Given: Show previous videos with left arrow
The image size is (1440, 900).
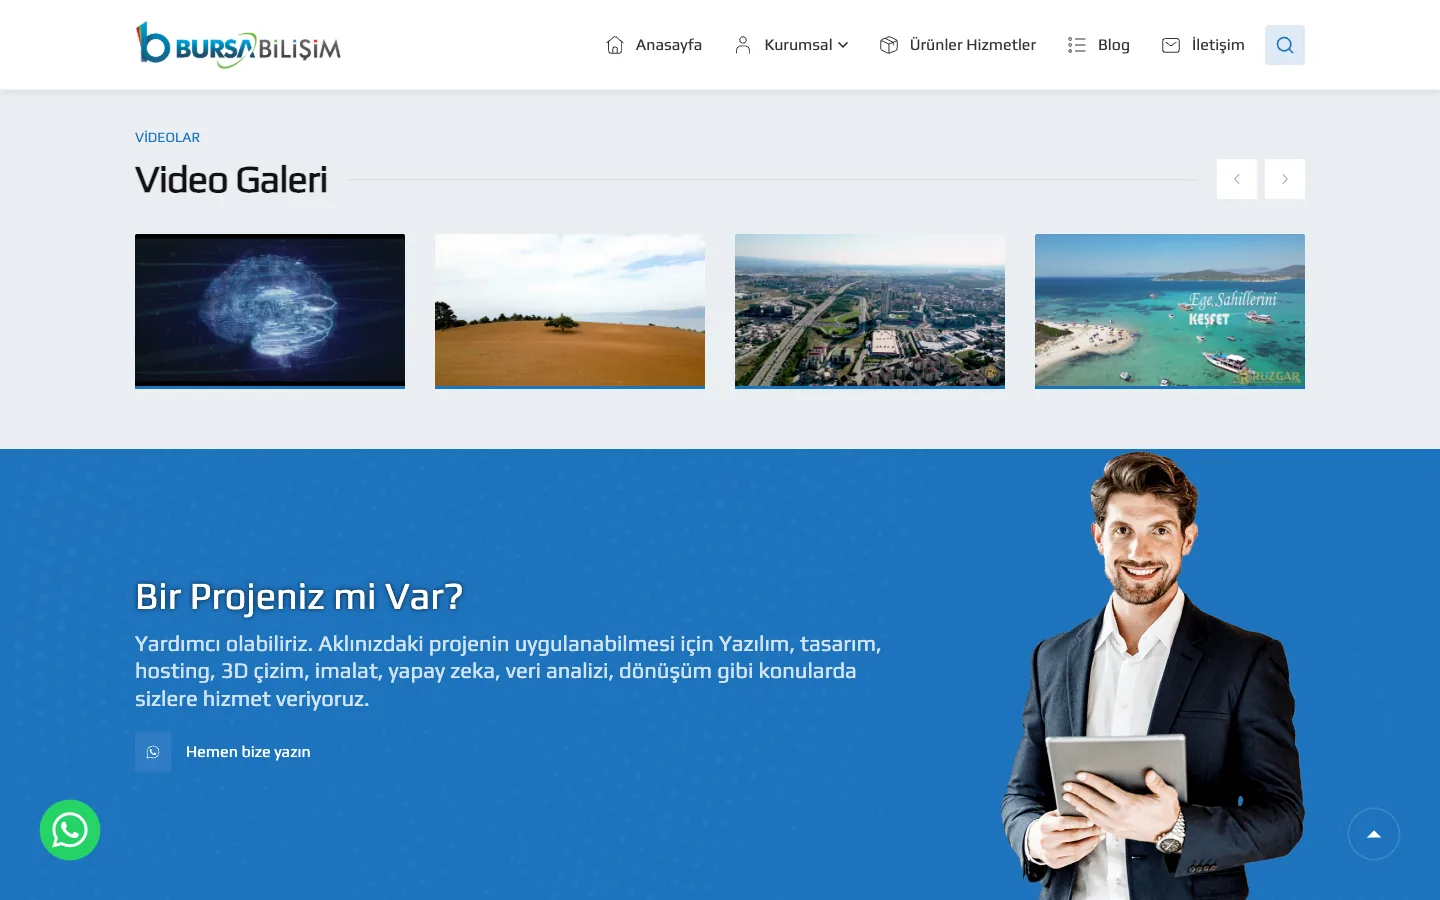Looking at the screenshot, I should (x=1237, y=179).
